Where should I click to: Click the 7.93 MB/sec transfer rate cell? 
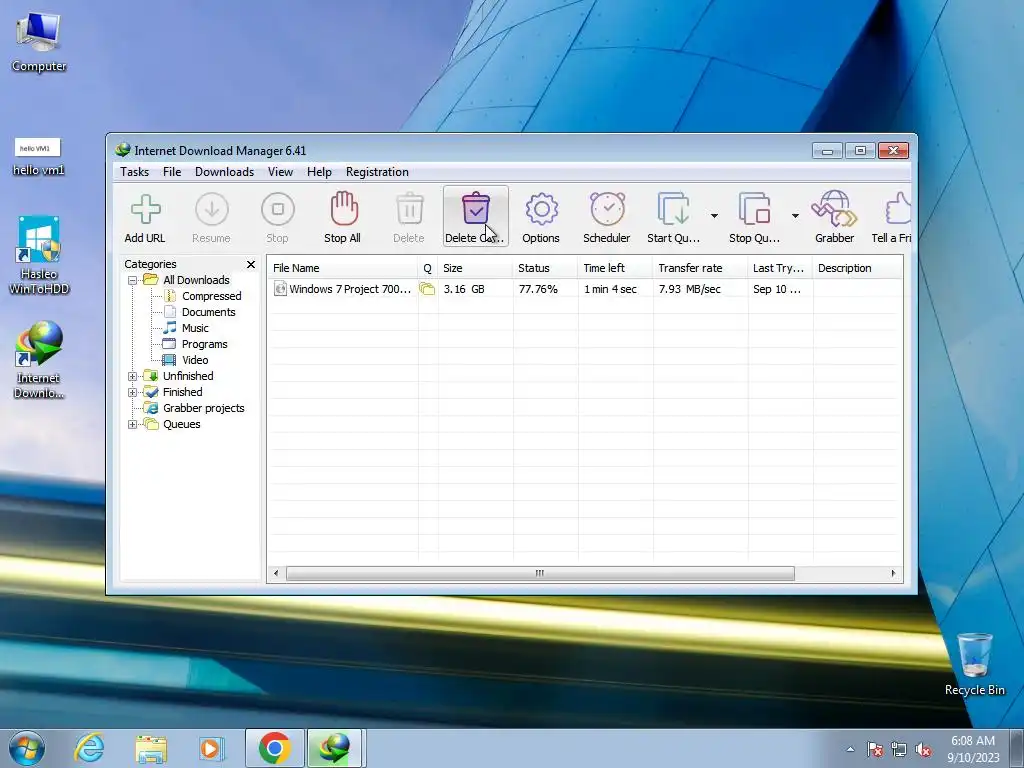(x=690, y=289)
